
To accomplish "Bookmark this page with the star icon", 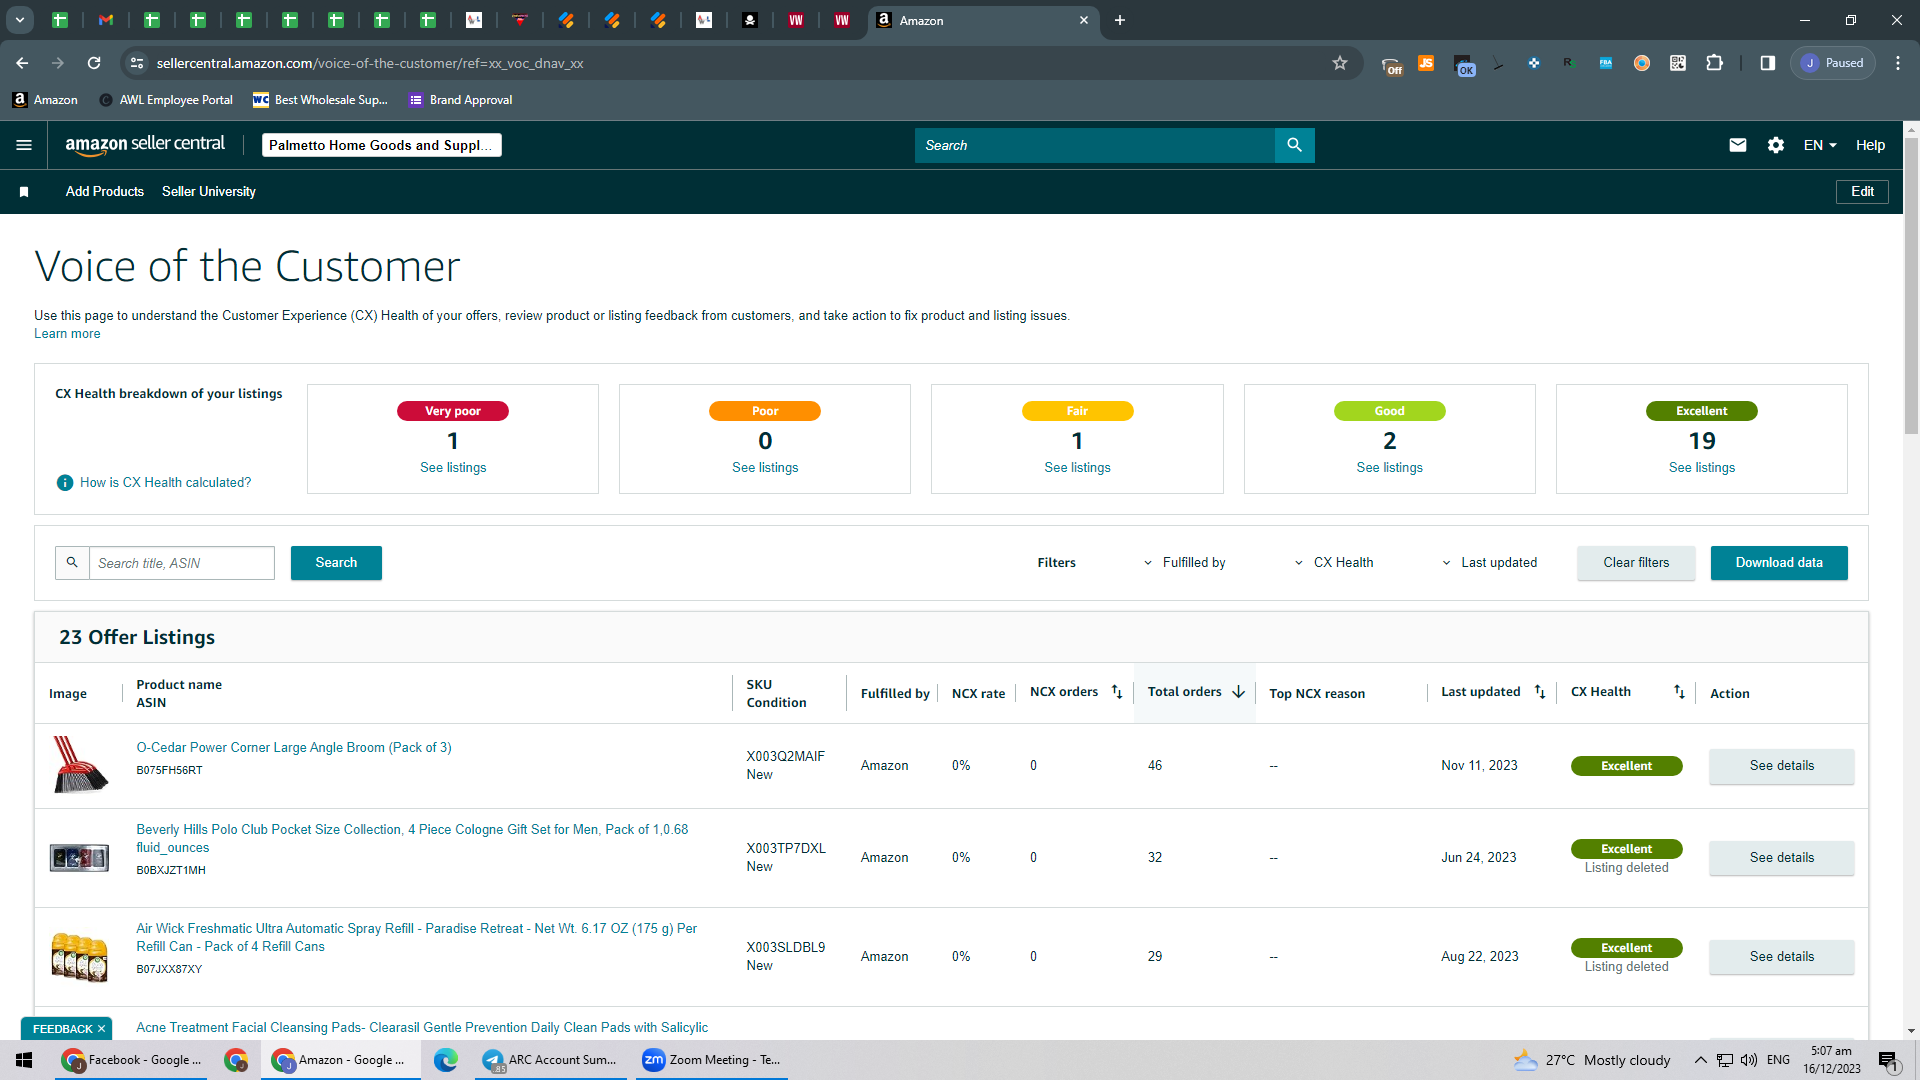I will point(1340,63).
